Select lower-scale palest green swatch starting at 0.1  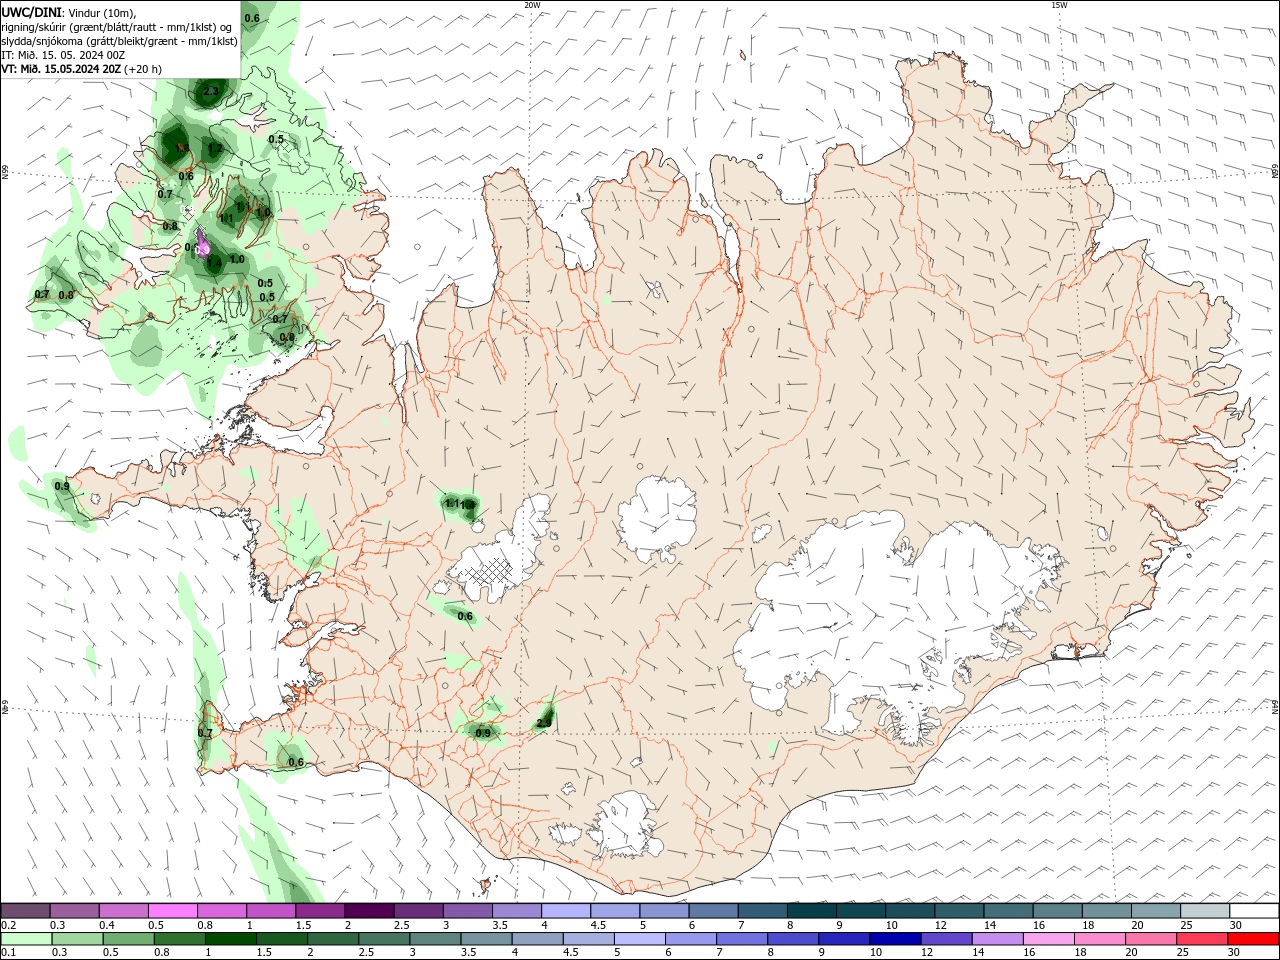27,938
